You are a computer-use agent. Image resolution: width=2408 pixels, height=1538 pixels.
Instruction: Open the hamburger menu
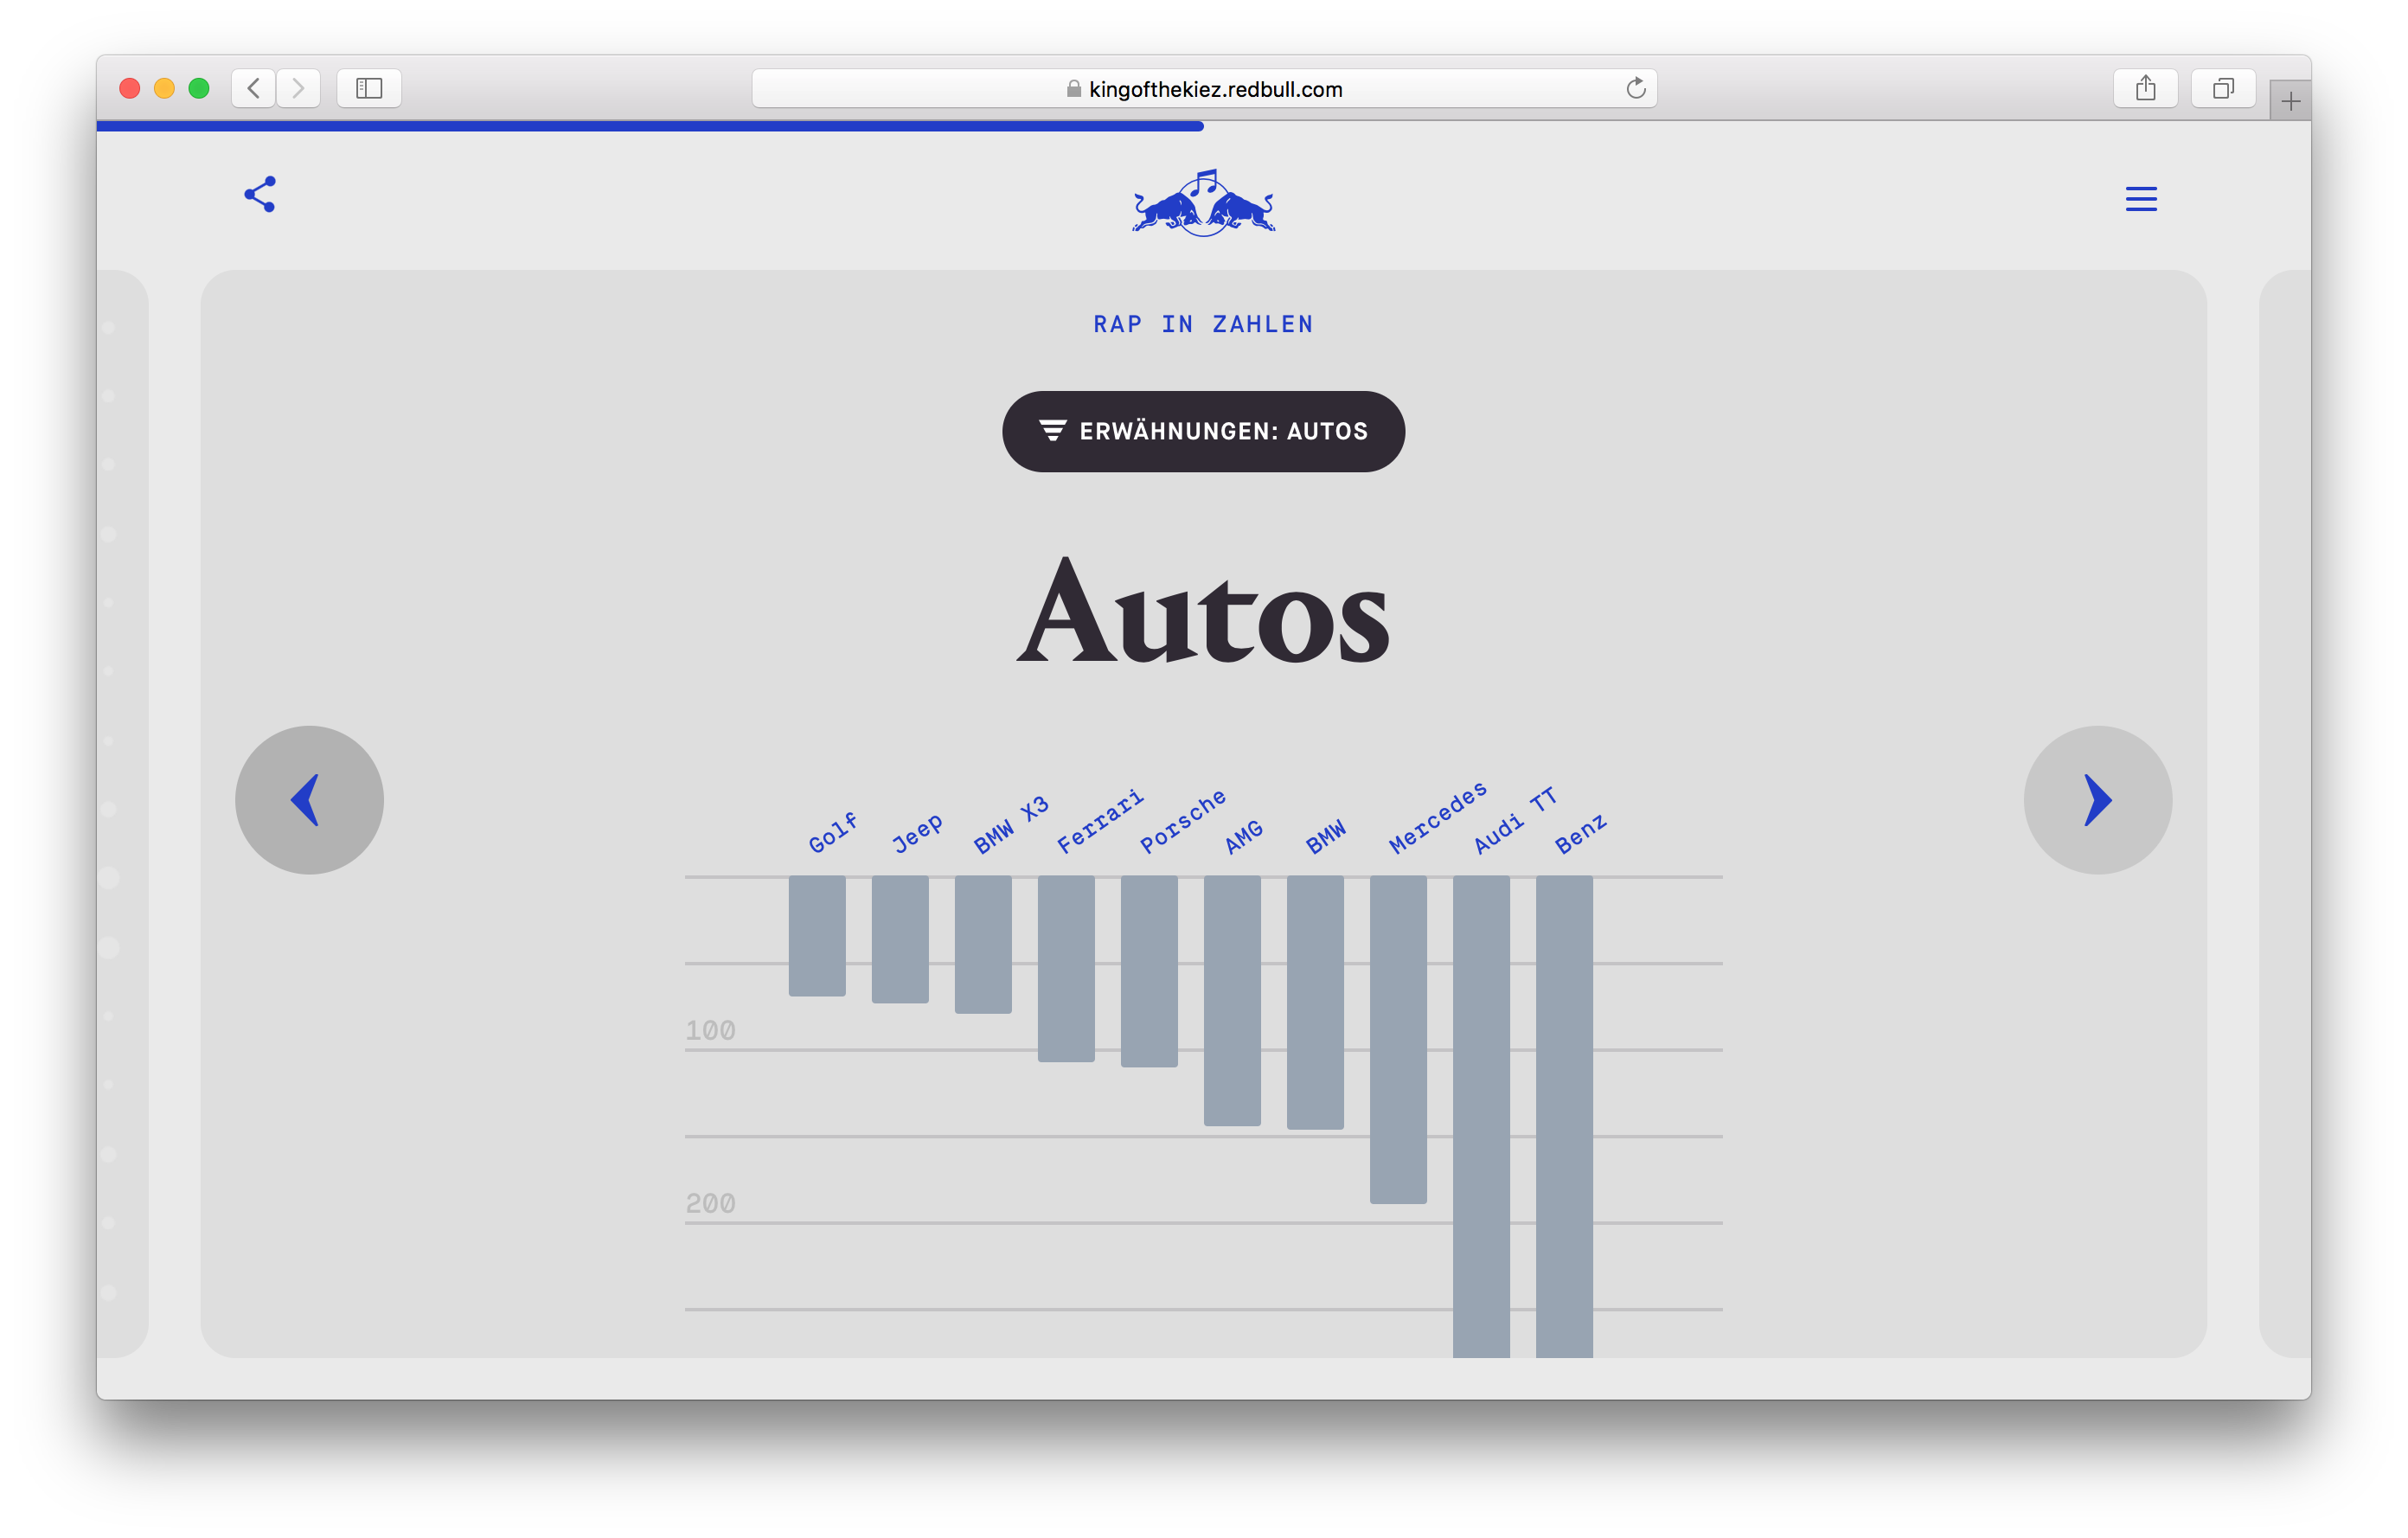(x=2141, y=199)
